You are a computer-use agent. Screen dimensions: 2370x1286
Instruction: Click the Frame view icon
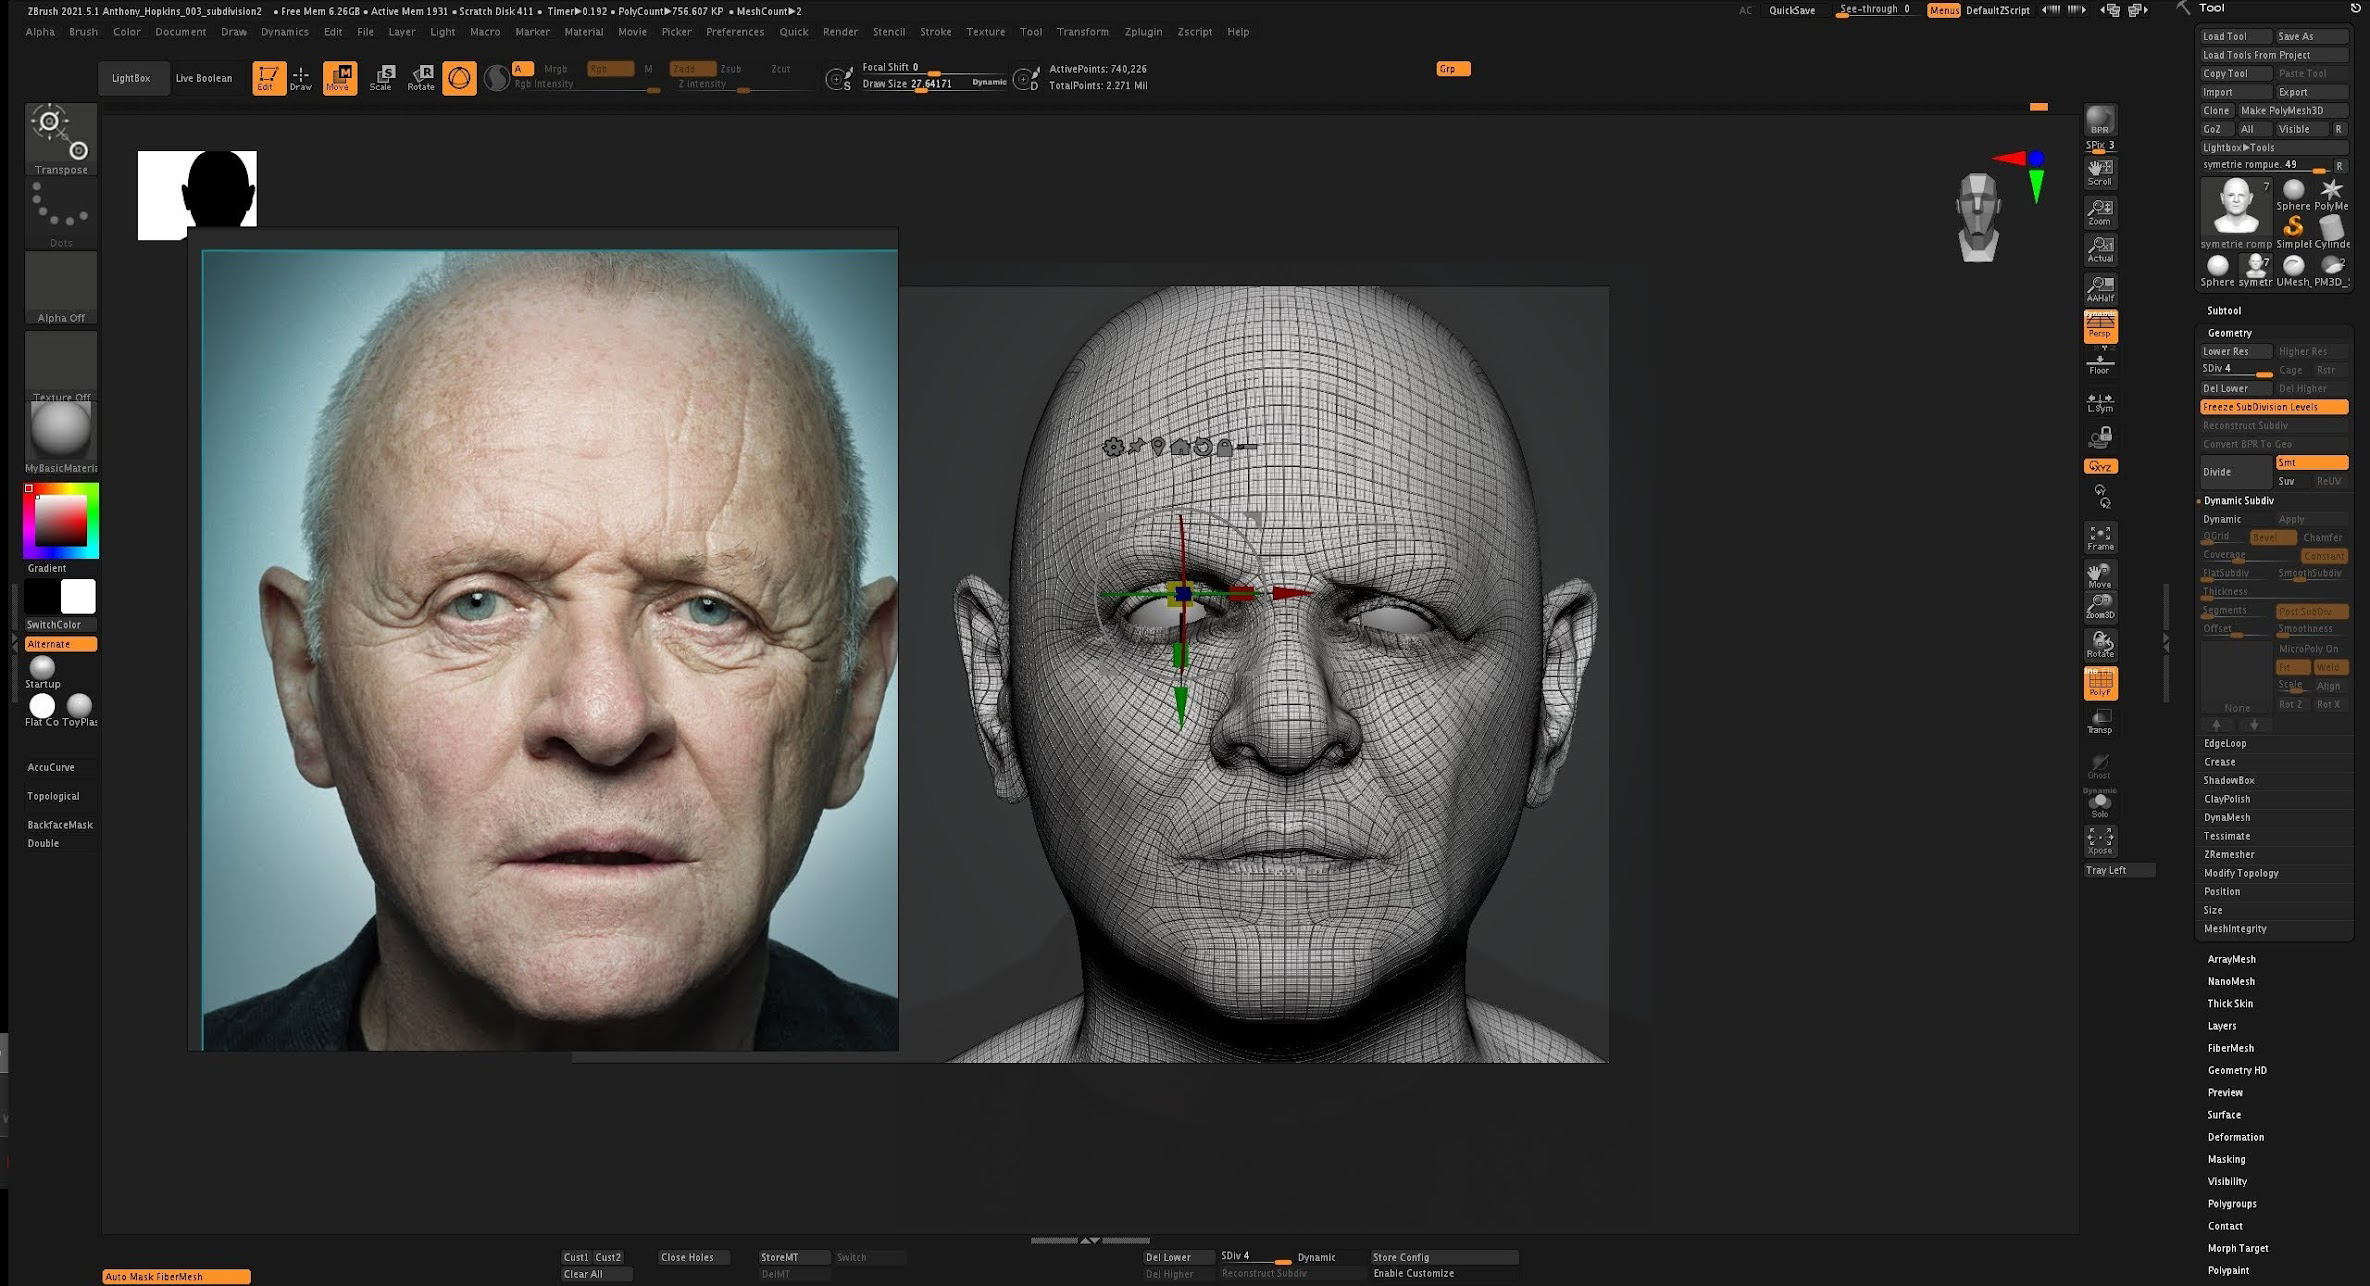coord(2100,538)
